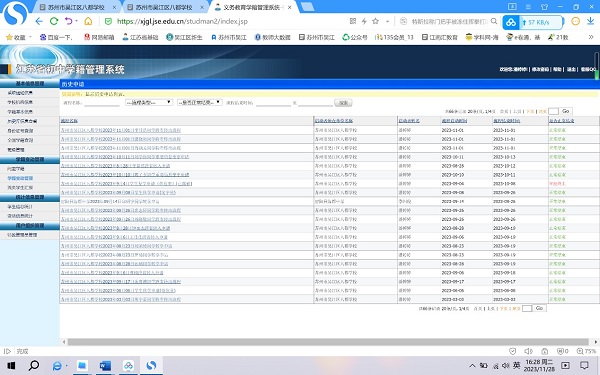
Task: Click the gray search button in filter row
Action: (343, 103)
